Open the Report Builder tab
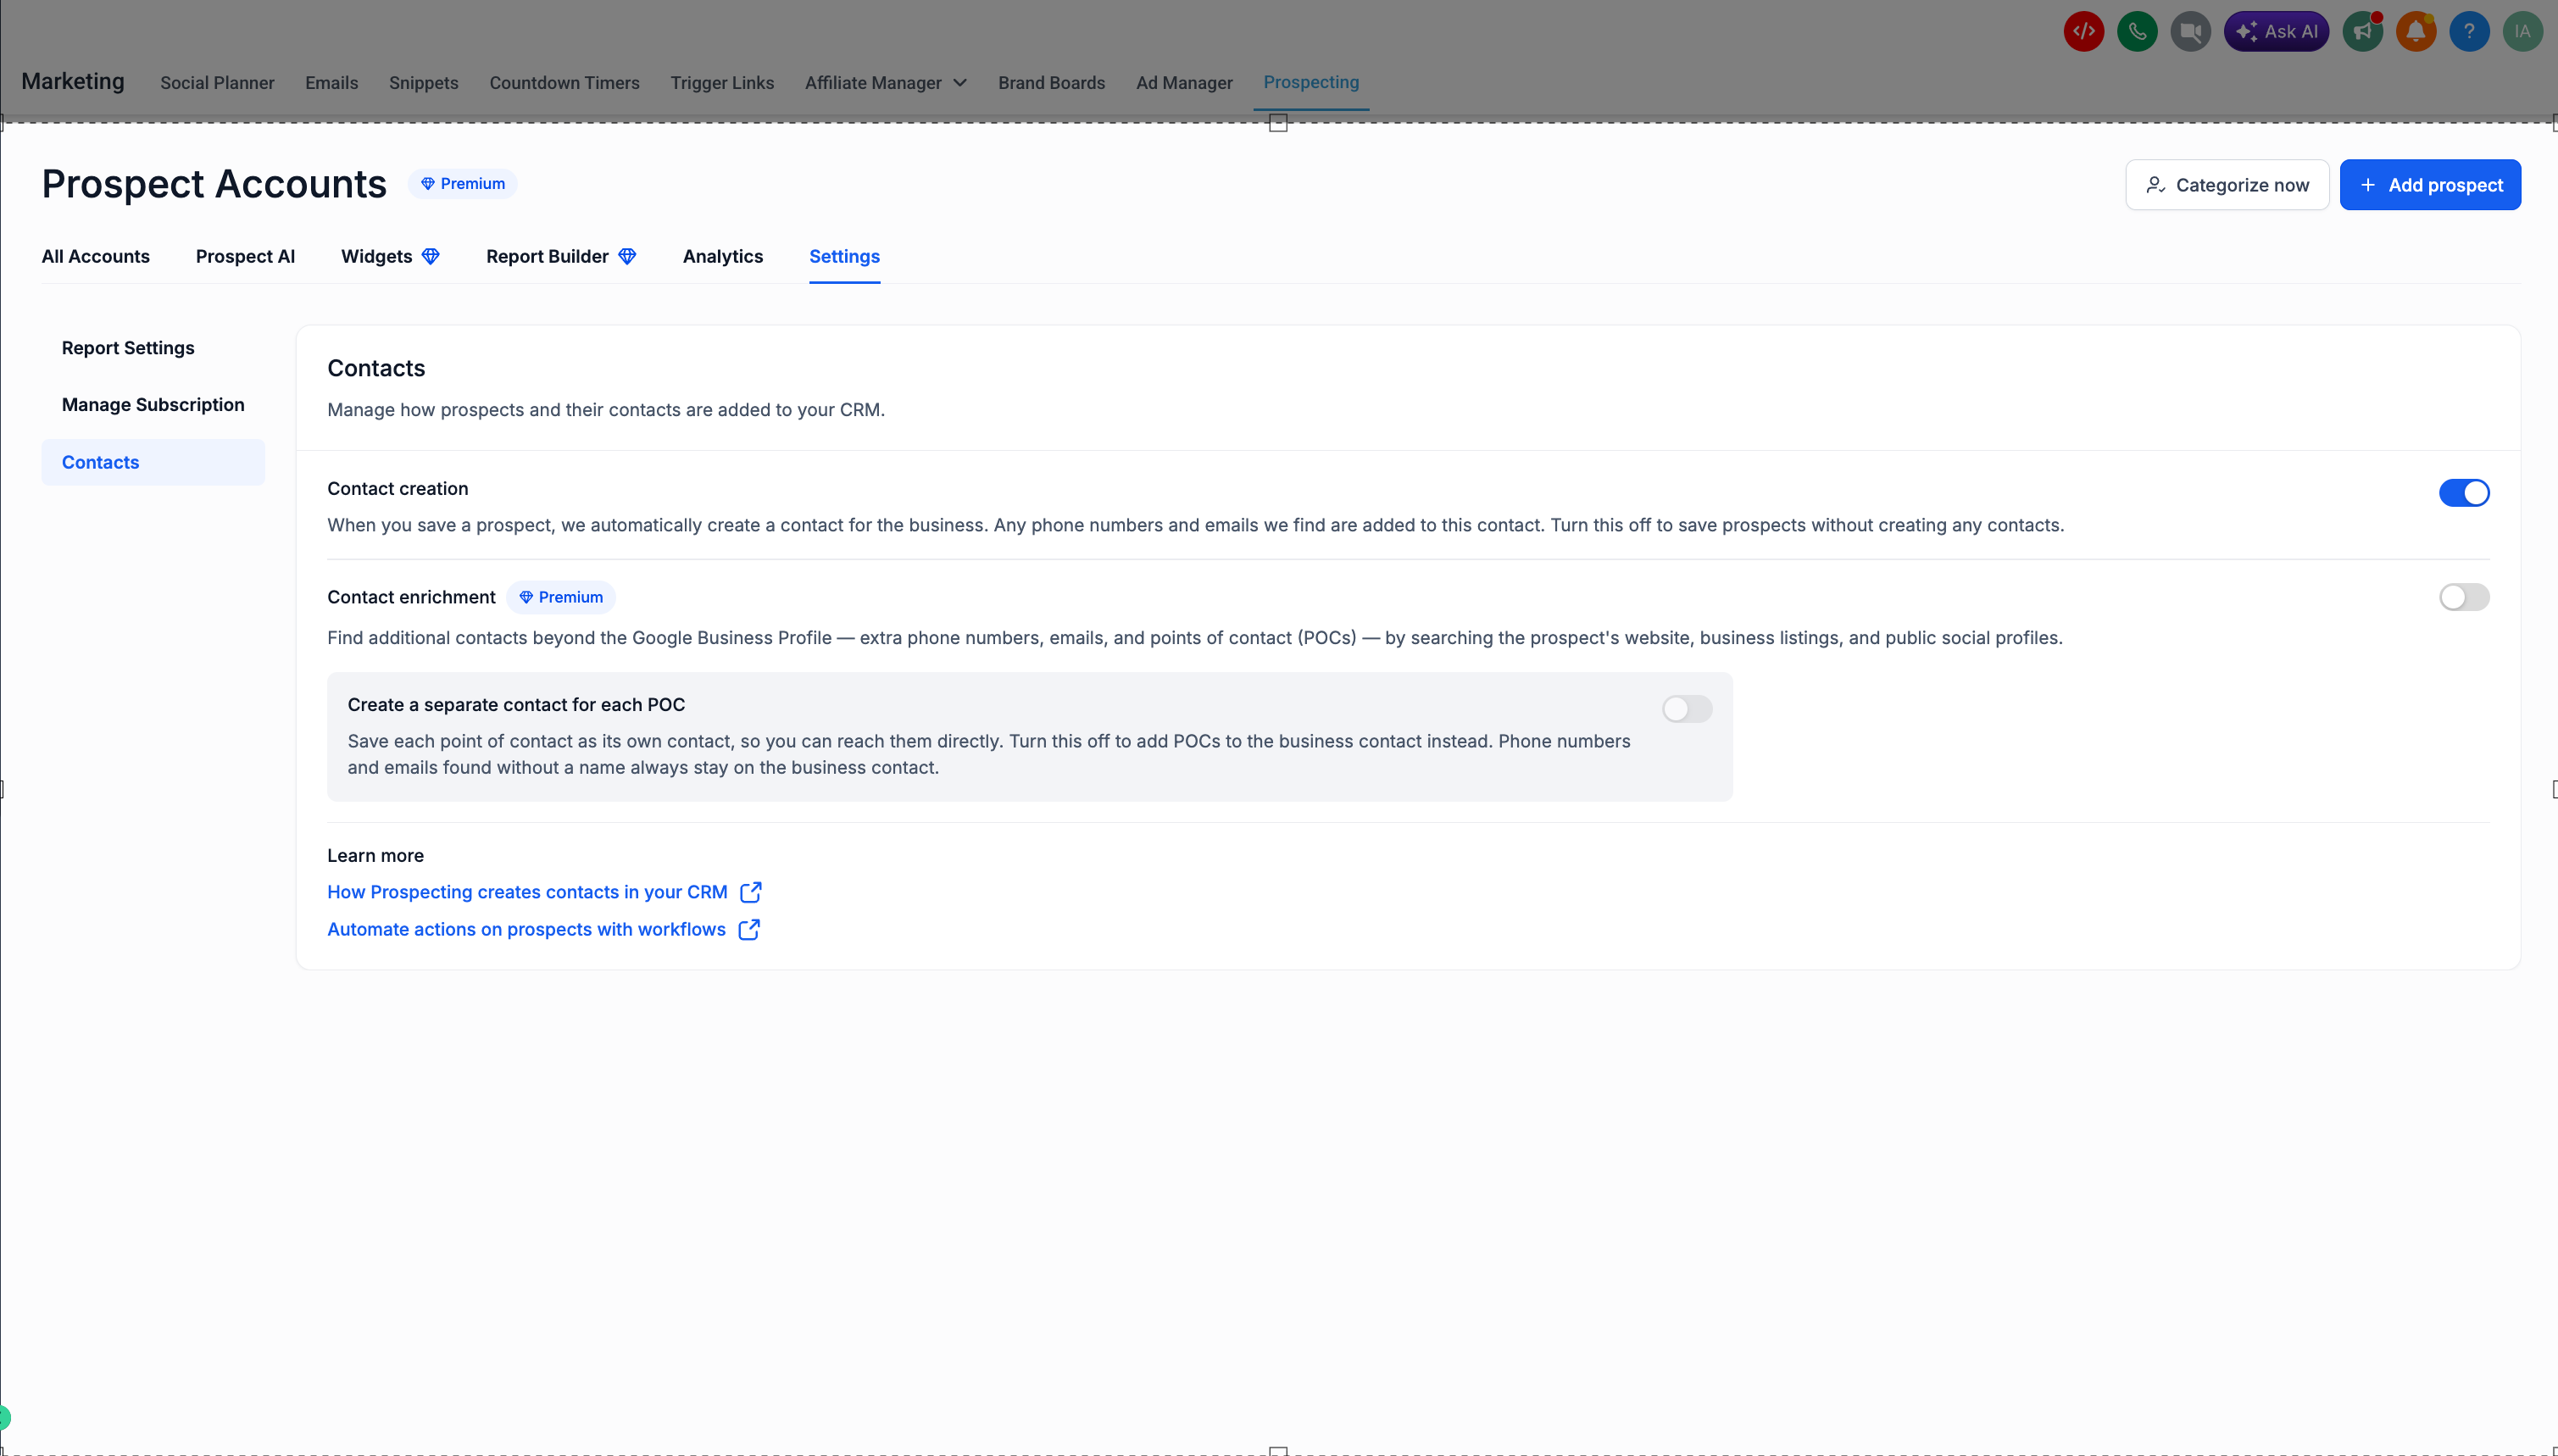Viewport: 2558px width, 1456px height. point(561,256)
